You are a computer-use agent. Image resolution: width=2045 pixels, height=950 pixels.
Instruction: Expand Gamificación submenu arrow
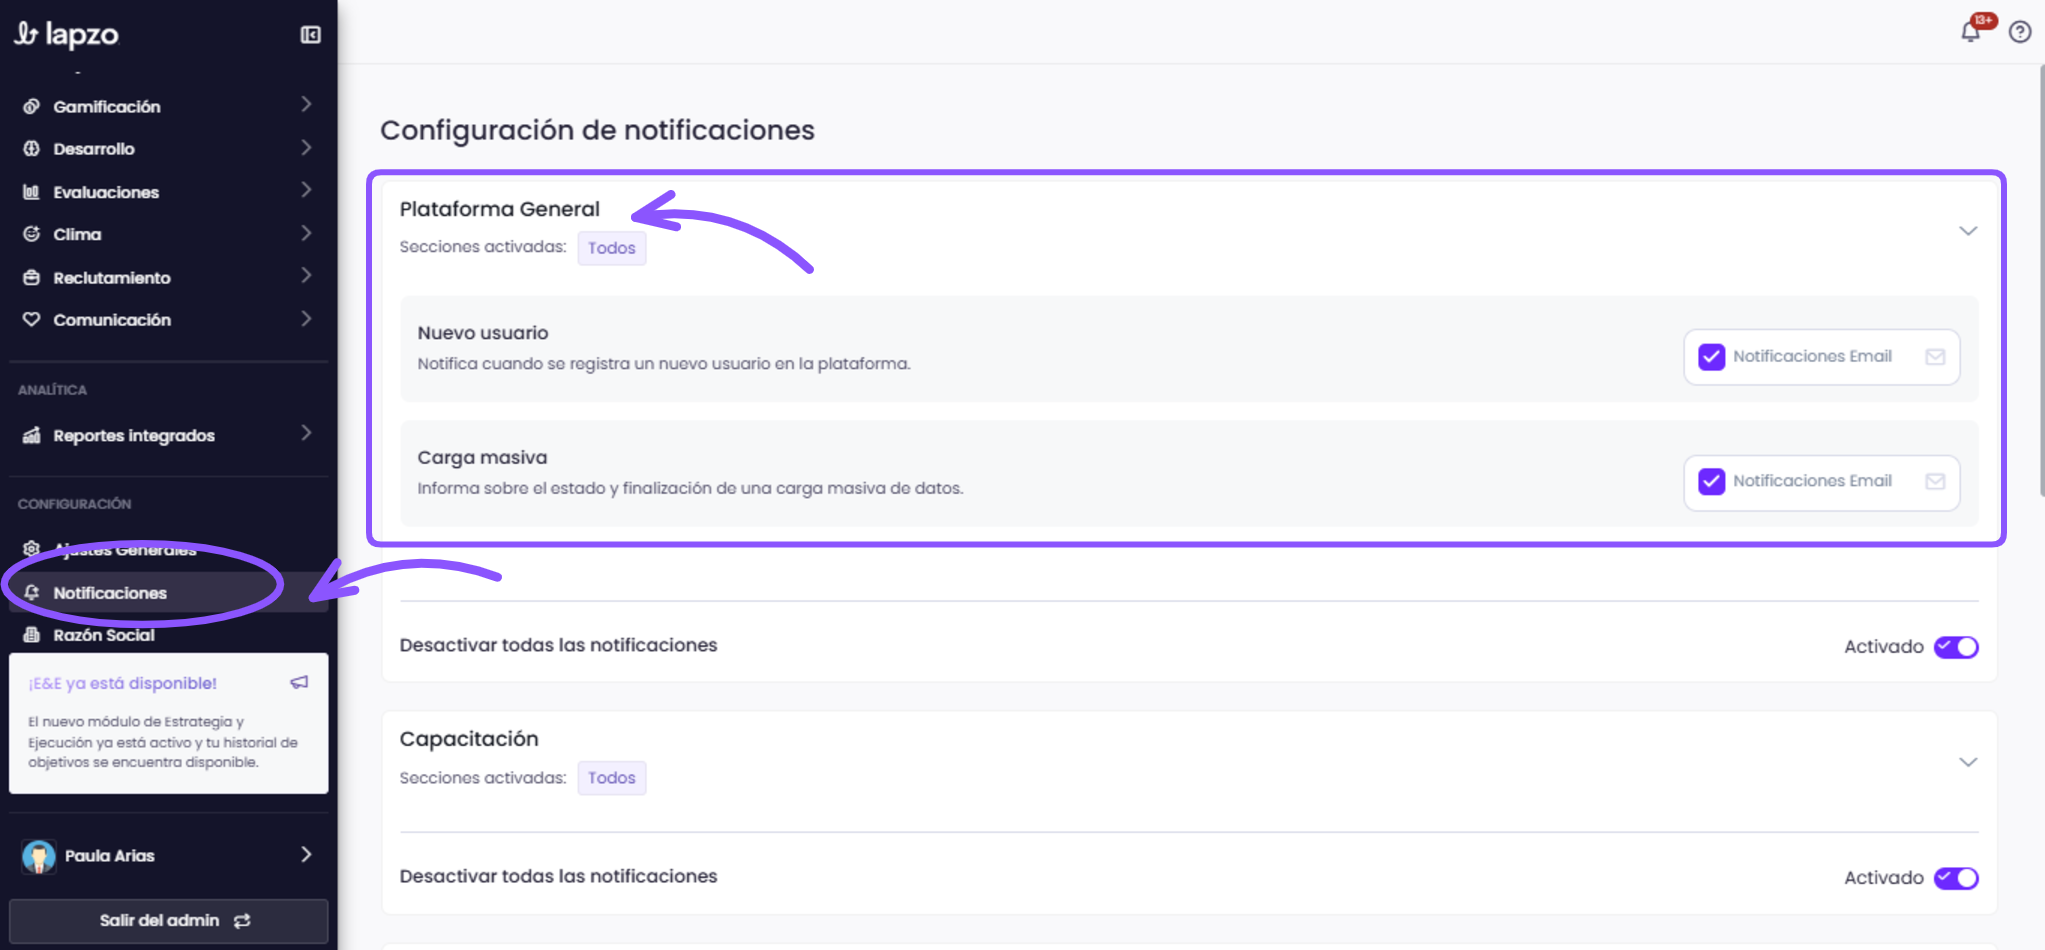[306, 104]
